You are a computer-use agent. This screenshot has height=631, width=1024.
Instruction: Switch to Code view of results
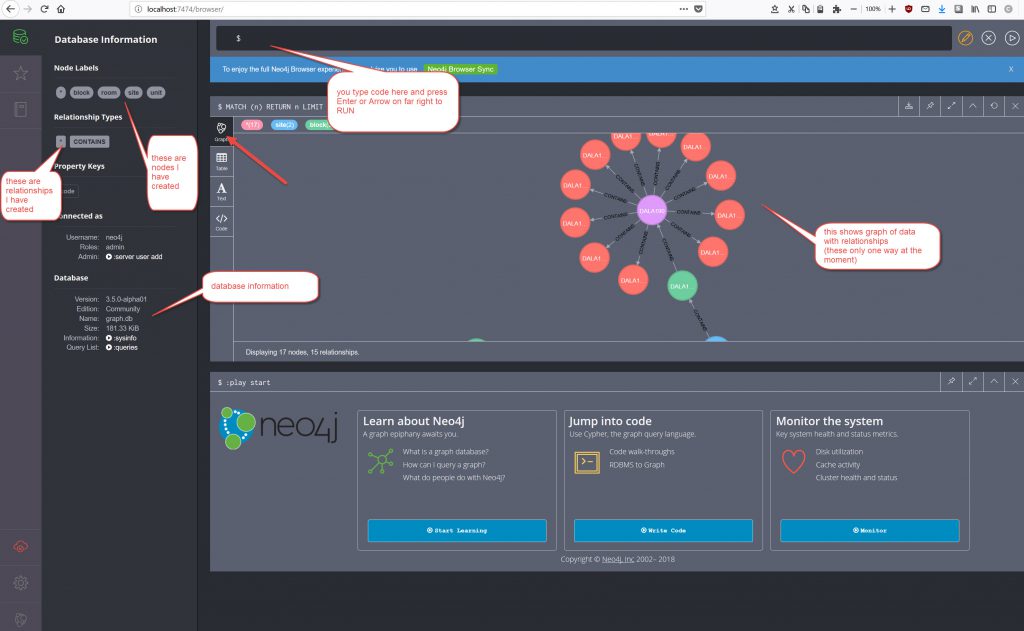tap(221, 221)
